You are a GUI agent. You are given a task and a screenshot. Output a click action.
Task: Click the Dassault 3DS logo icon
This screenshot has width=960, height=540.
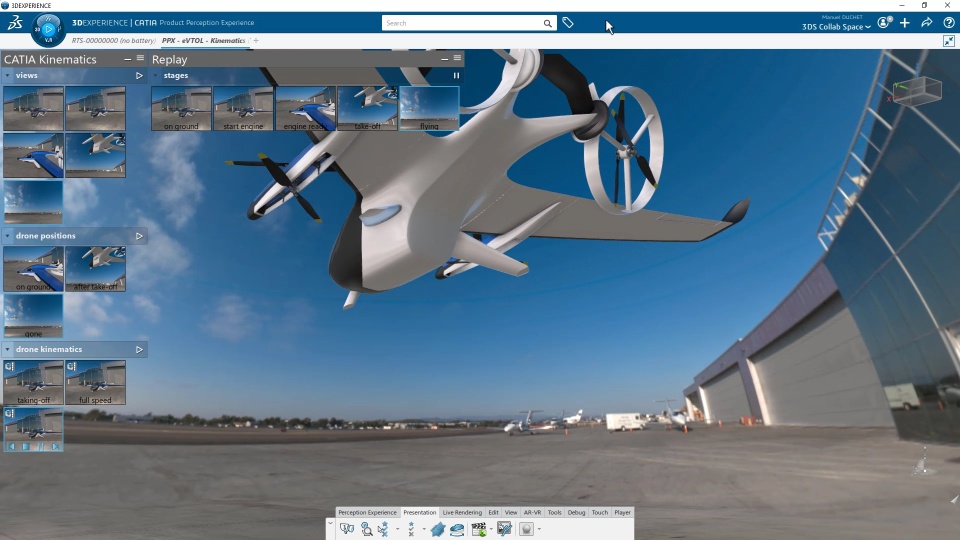tap(15, 23)
